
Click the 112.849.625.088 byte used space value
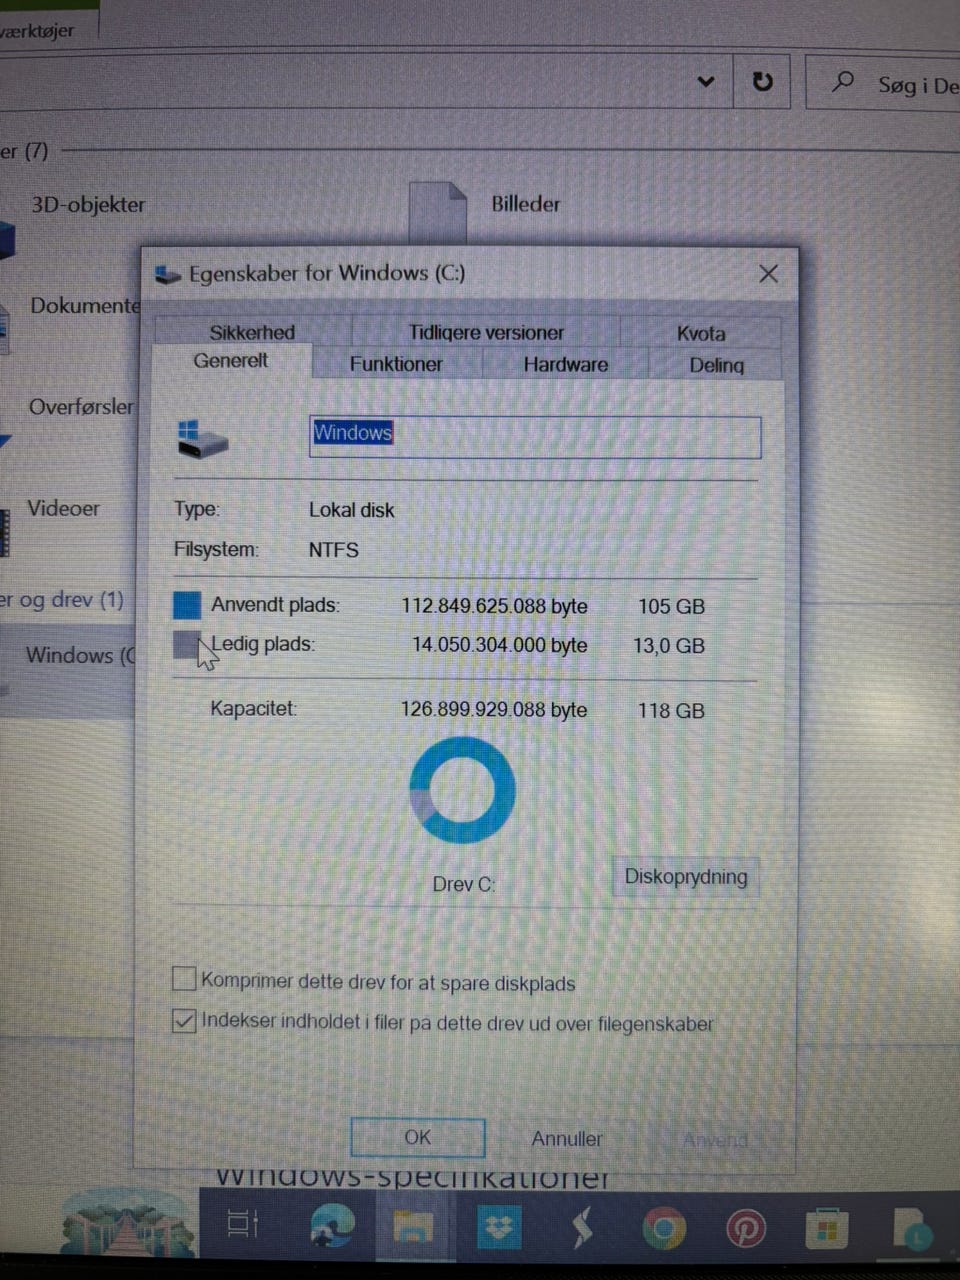495,606
